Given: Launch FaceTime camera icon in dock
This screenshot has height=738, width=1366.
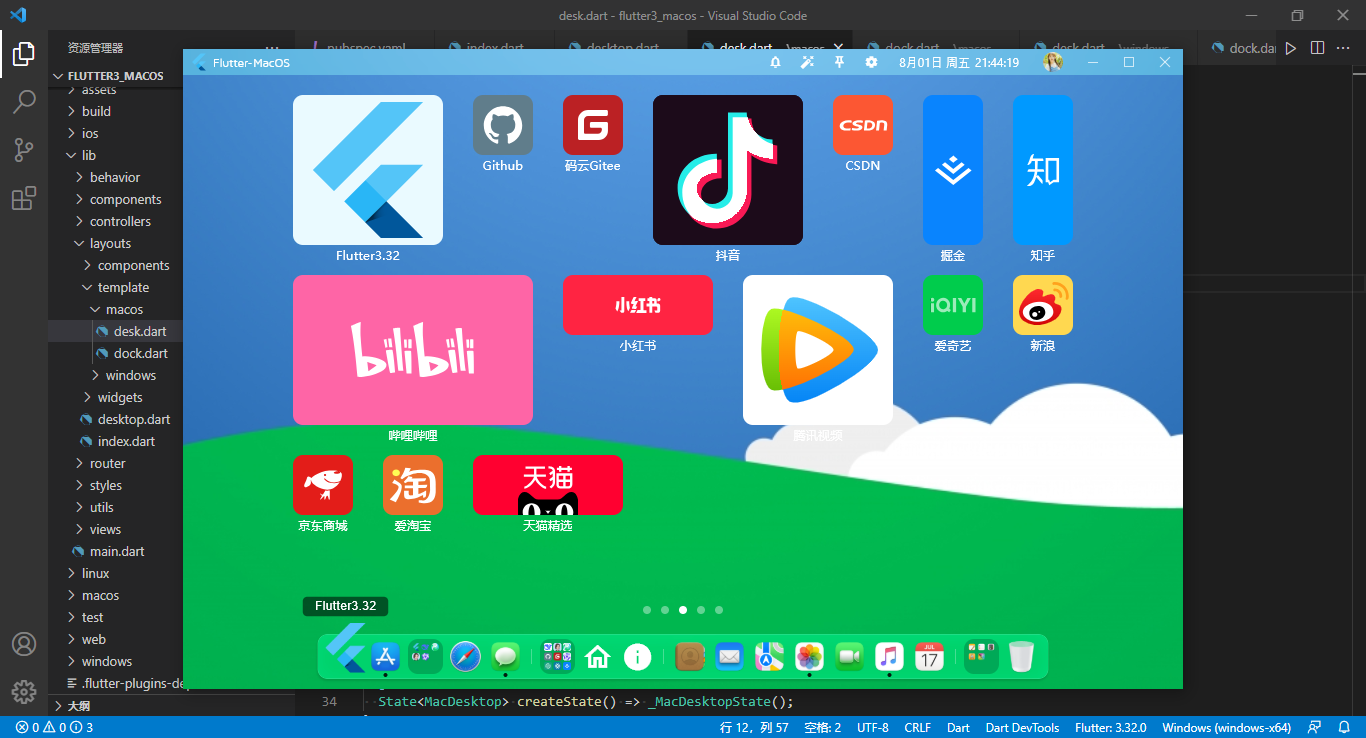Looking at the screenshot, I should (x=849, y=657).
